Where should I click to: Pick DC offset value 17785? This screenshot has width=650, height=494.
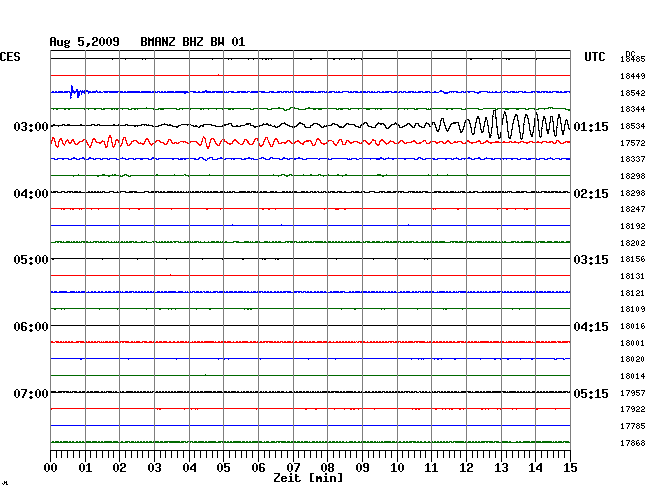[x=633, y=426]
